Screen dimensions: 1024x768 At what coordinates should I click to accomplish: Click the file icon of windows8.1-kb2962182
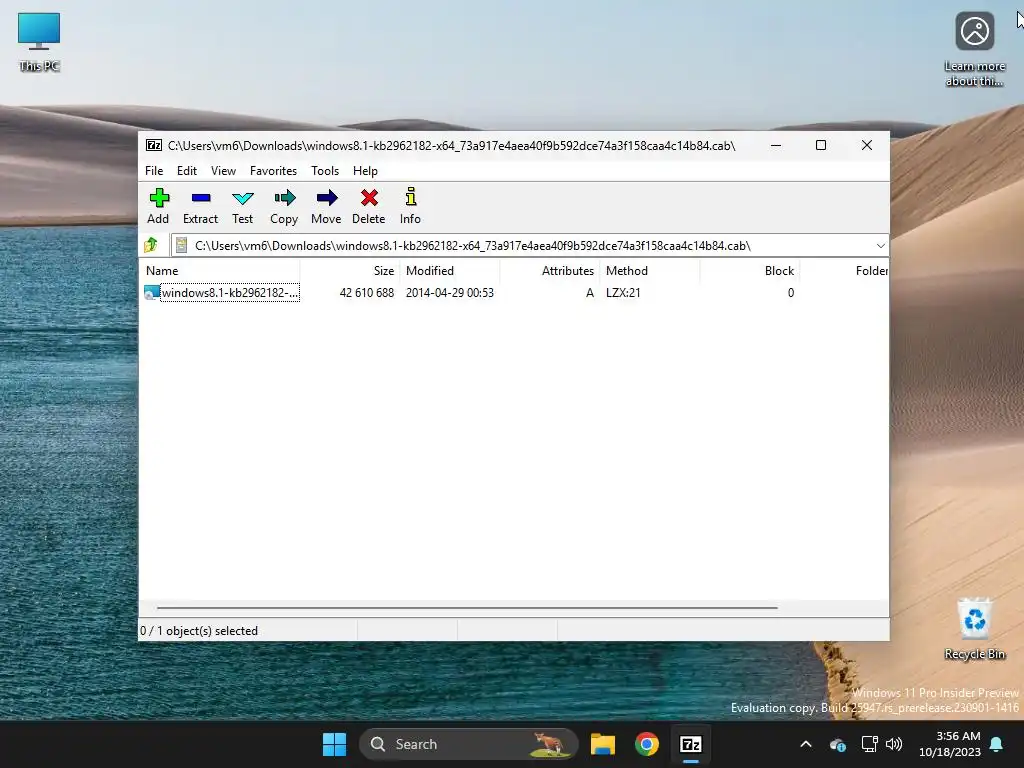[x=152, y=293]
